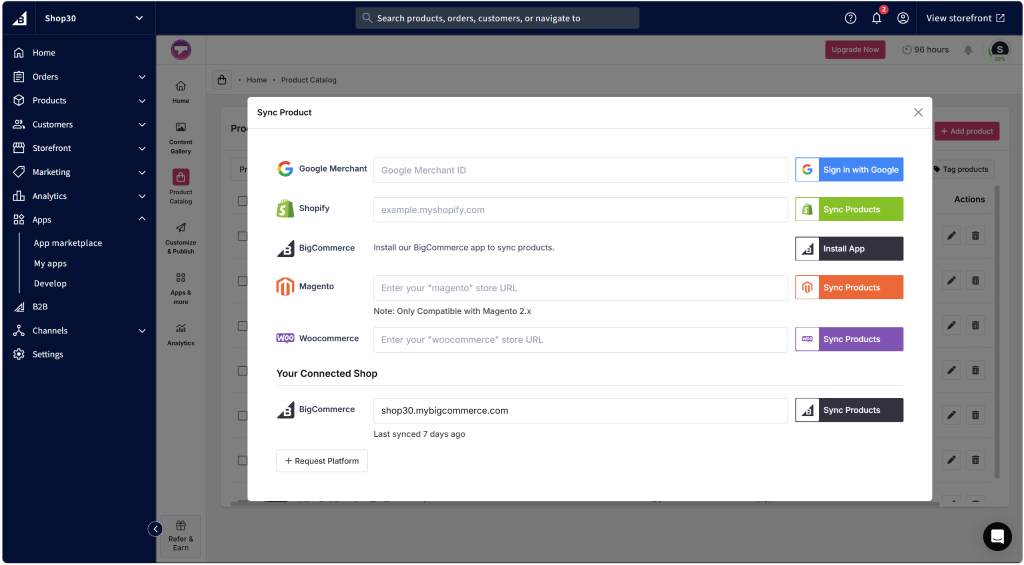Click the orange Magento Sync Products button
This screenshot has width=1024, height=565.
(849, 287)
